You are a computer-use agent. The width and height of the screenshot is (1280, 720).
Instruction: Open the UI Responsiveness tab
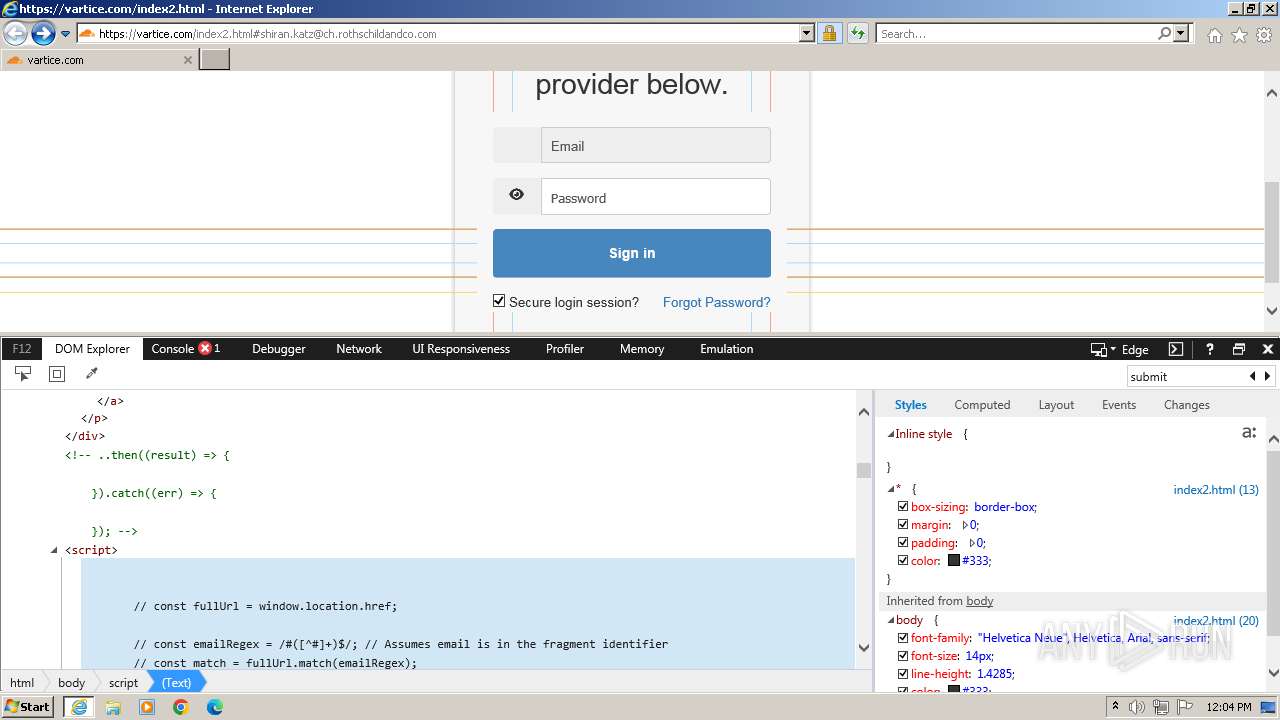(461, 349)
